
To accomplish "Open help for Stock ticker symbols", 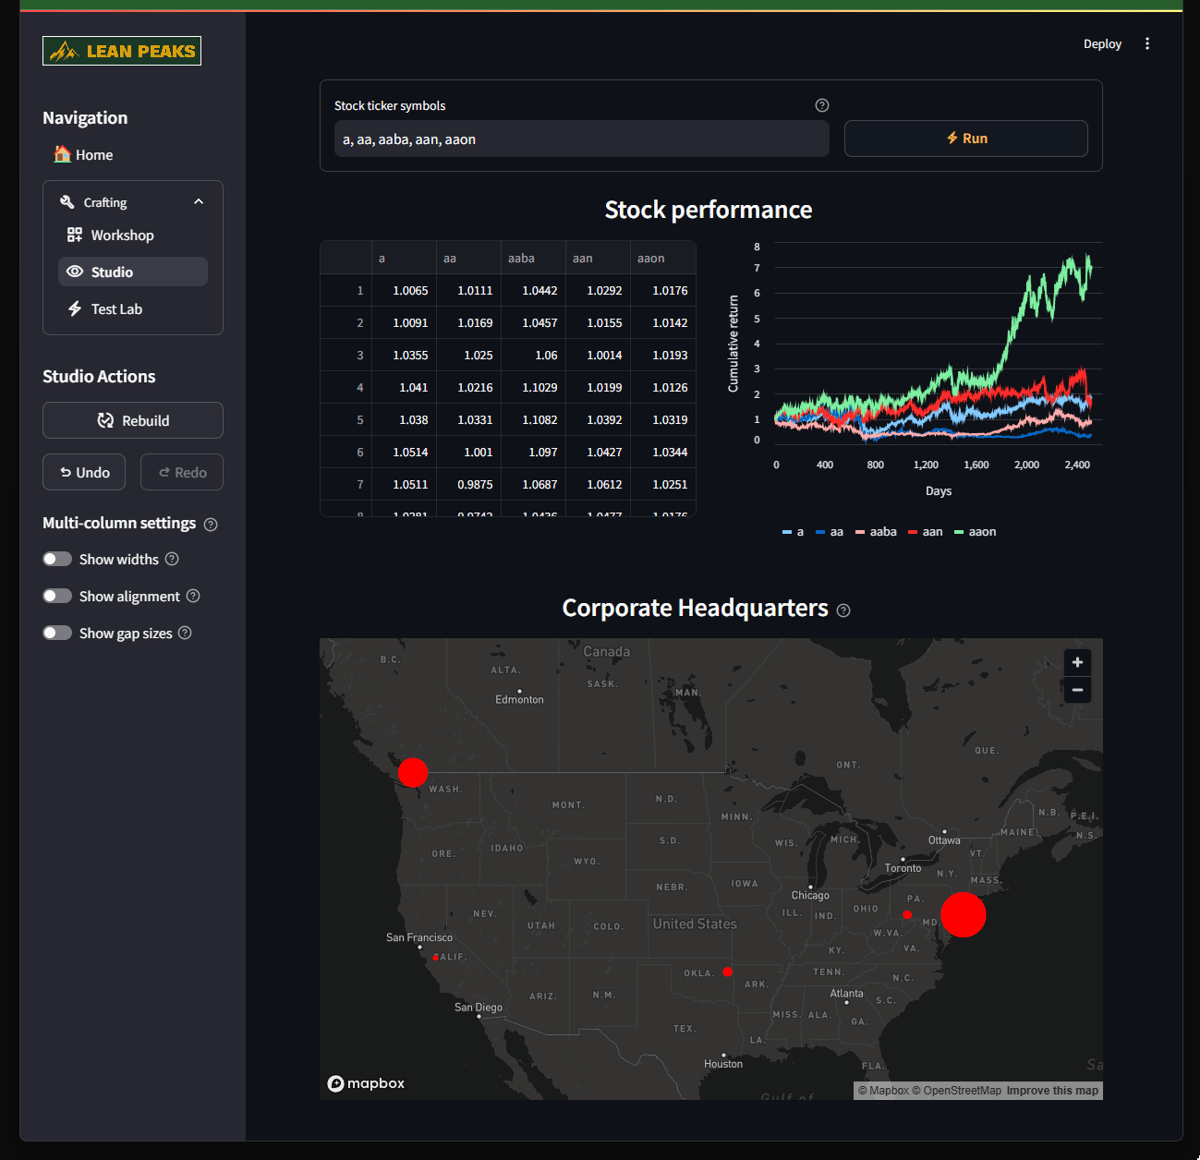I will click(x=822, y=105).
